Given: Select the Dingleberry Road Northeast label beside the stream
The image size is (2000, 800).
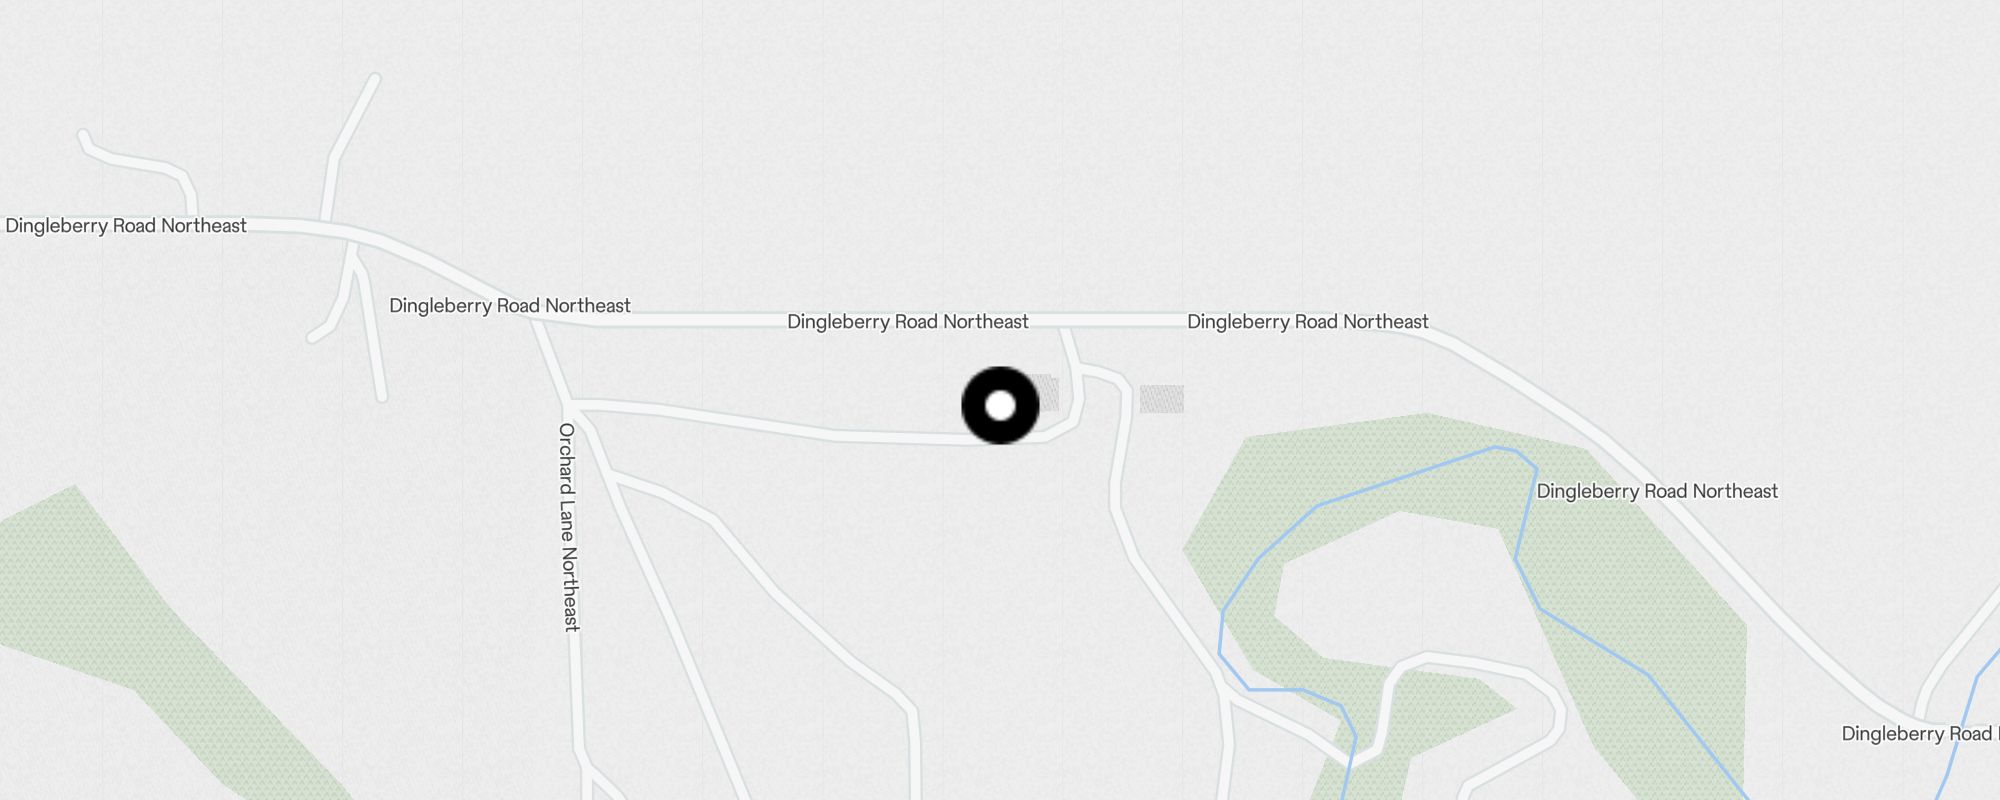Looking at the screenshot, I should click(x=1657, y=491).
